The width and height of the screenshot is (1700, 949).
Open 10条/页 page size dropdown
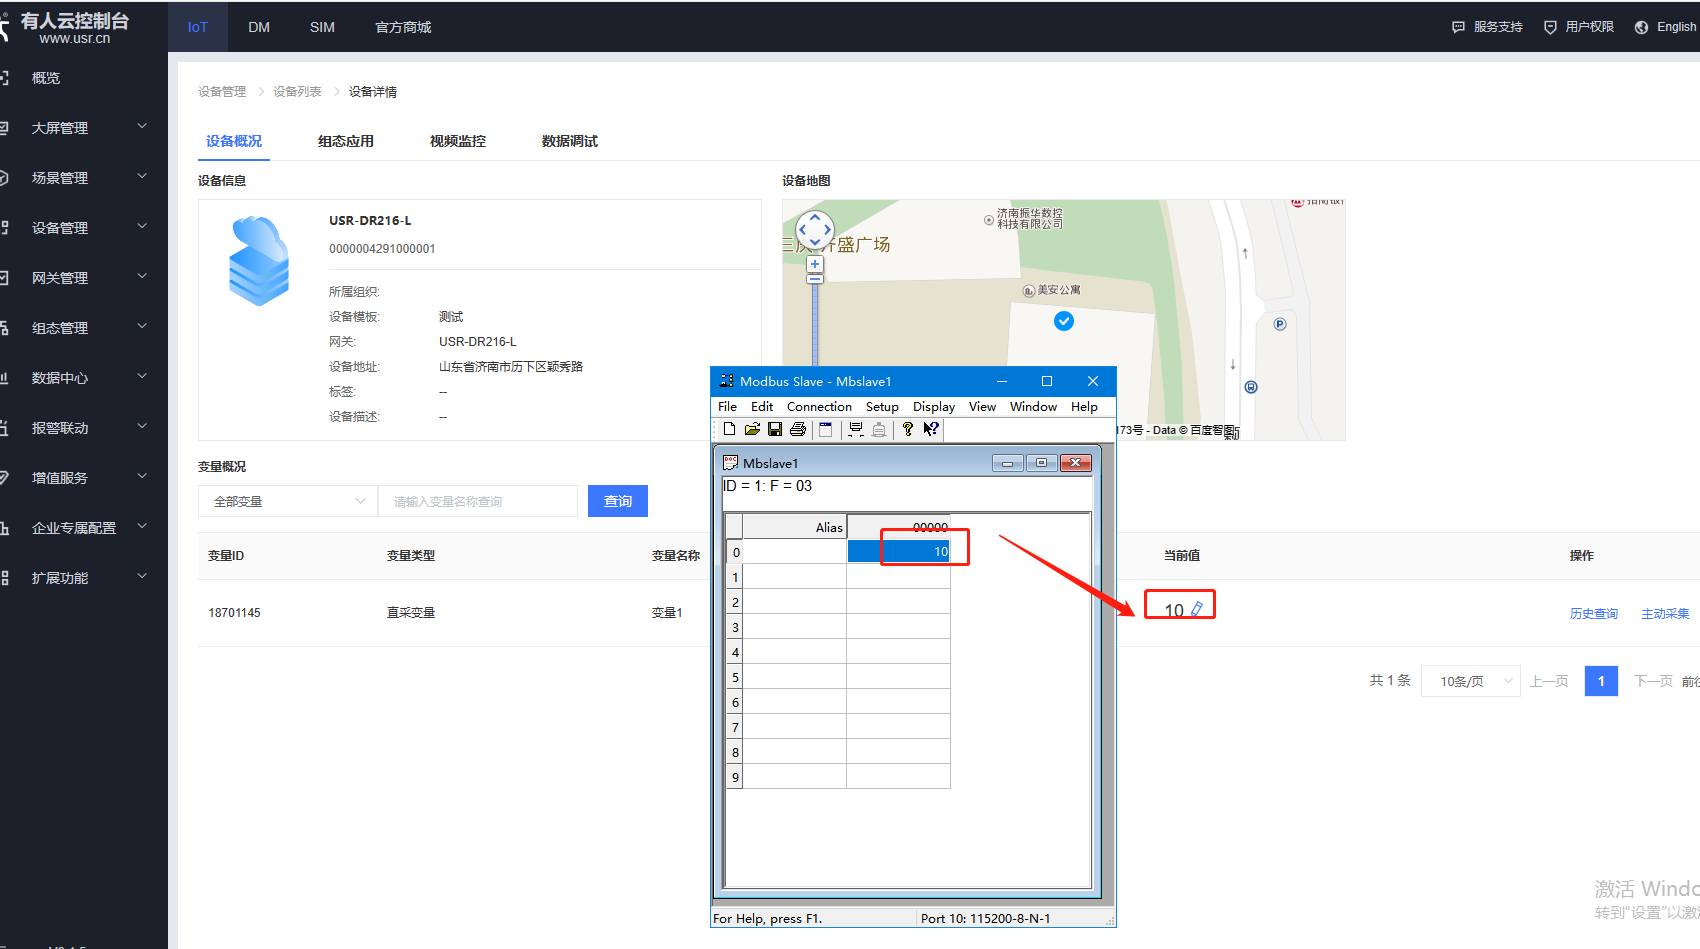pos(1470,681)
